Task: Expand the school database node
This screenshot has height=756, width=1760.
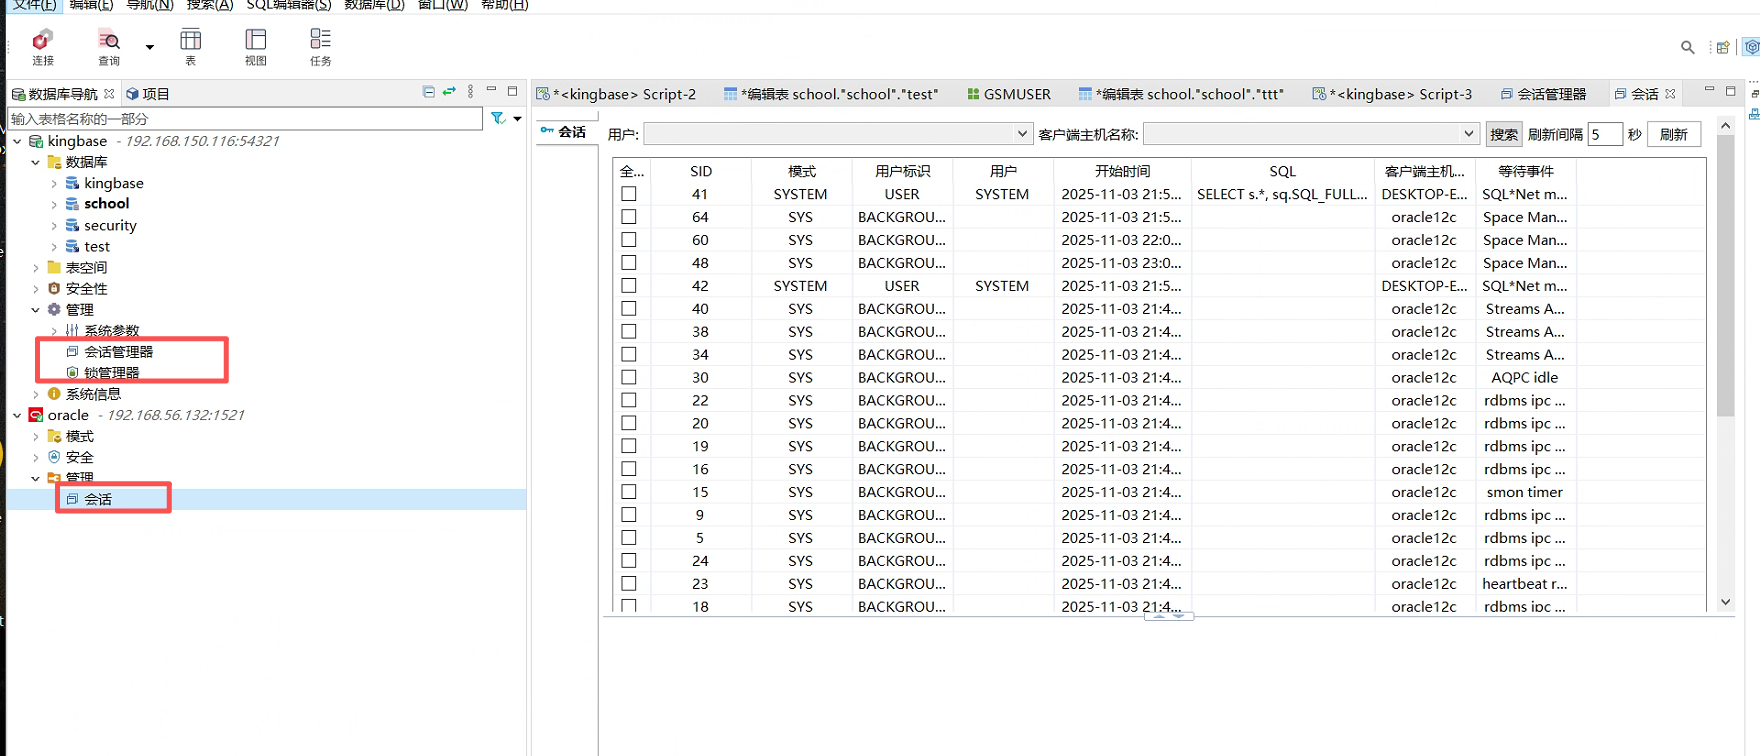Action: (54, 204)
